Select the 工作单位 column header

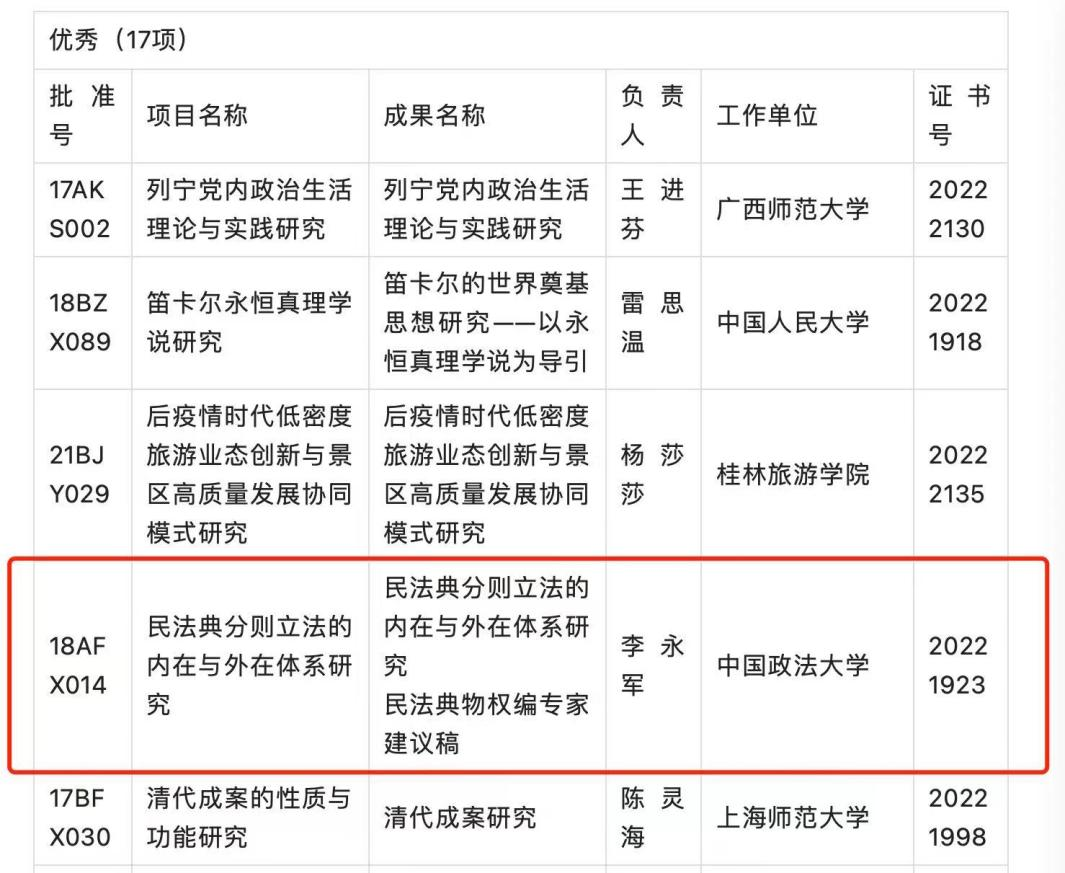tap(767, 115)
